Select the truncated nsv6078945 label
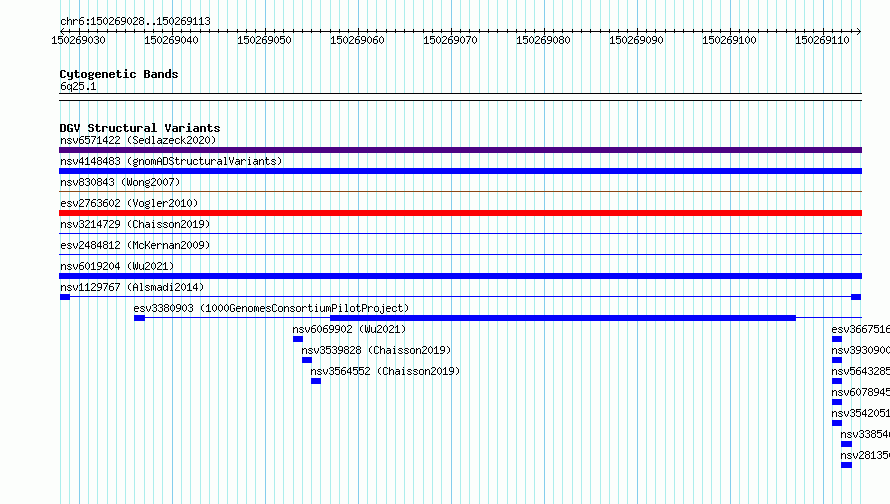The image size is (890, 504). tap(860, 392)
